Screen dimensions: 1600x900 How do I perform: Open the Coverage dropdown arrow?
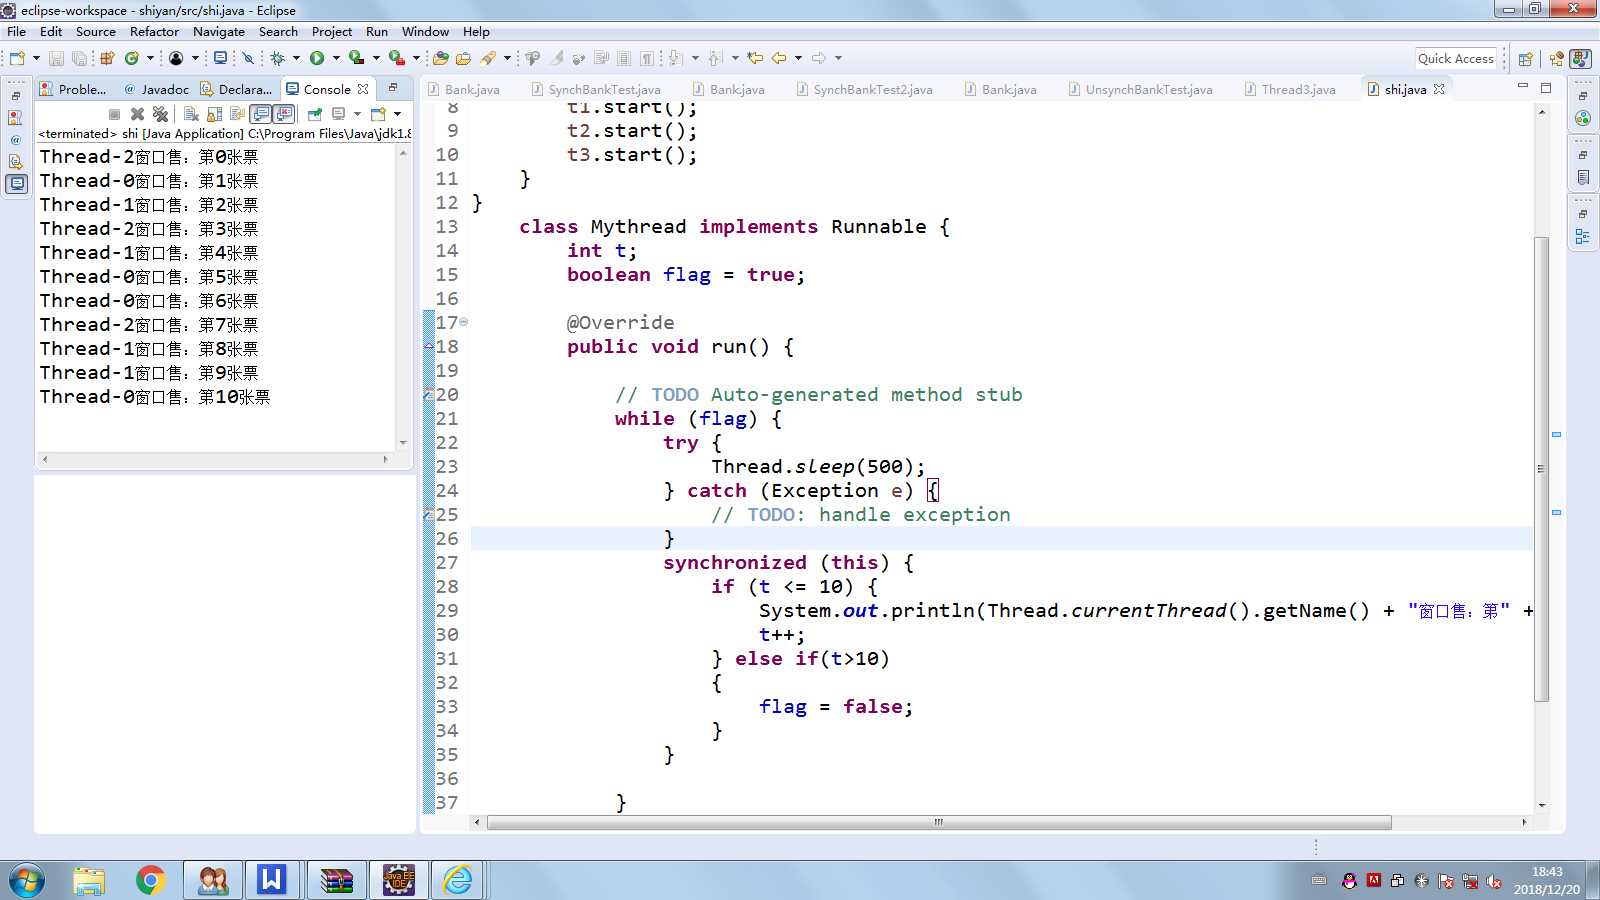(x=376, y=58)
